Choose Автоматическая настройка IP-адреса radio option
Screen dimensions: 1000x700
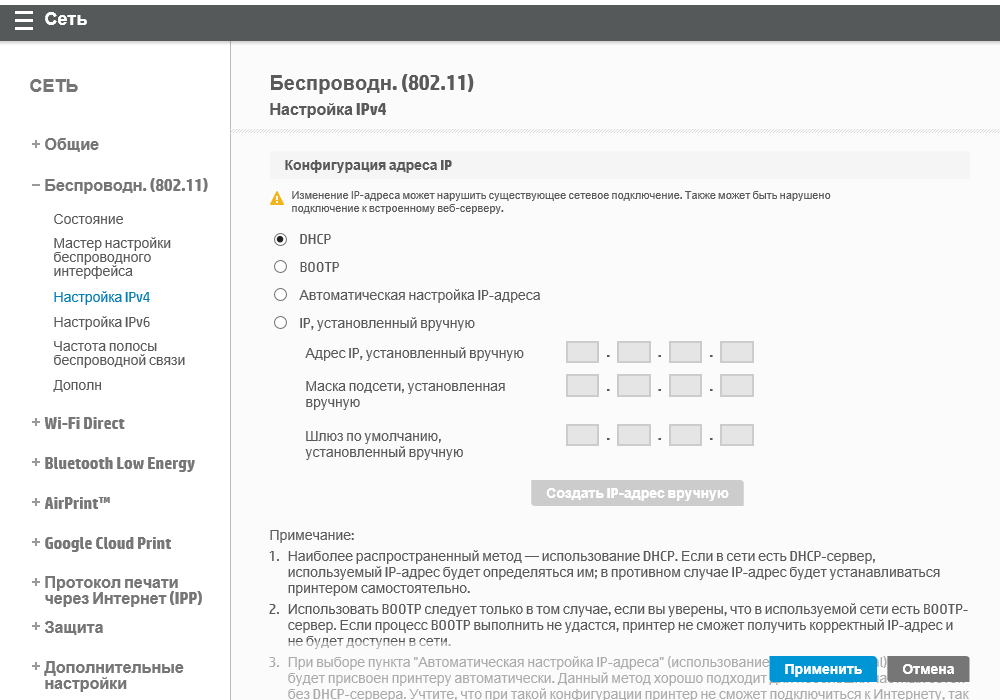click(x=280, y=295)
